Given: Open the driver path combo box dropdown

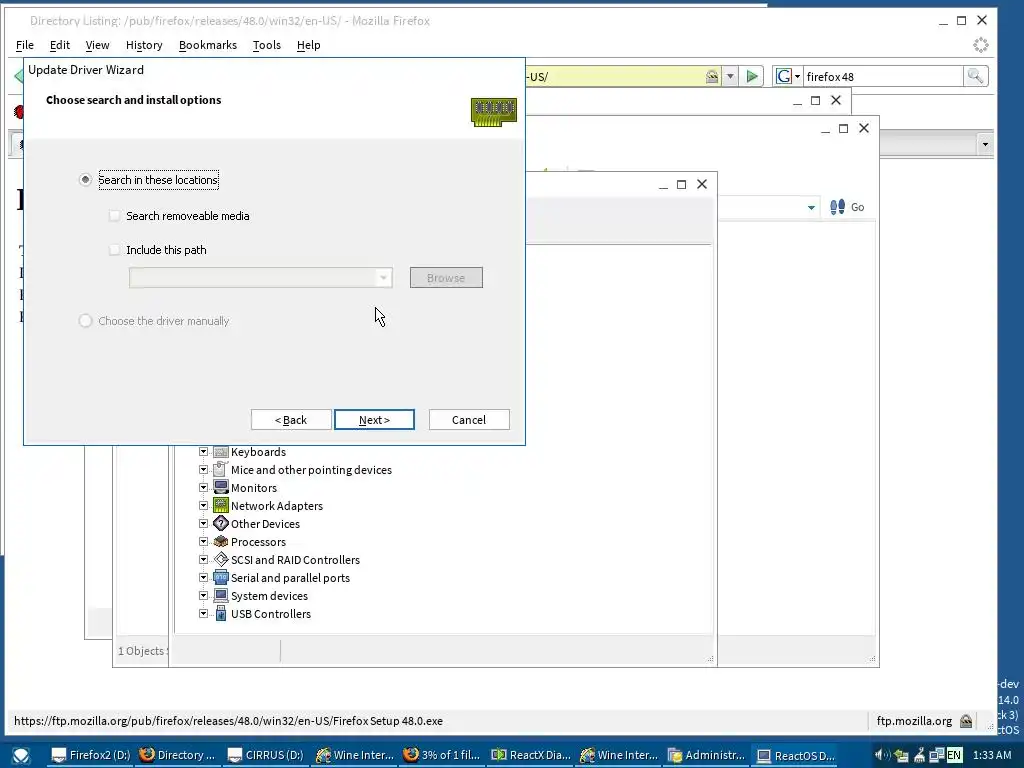Looking at the screenshot, I should pos(384,278).
